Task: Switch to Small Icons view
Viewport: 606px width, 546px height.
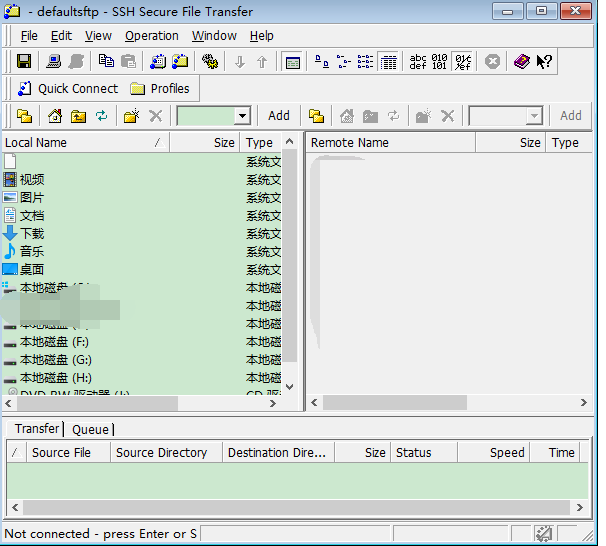Action: click(344, 61)
